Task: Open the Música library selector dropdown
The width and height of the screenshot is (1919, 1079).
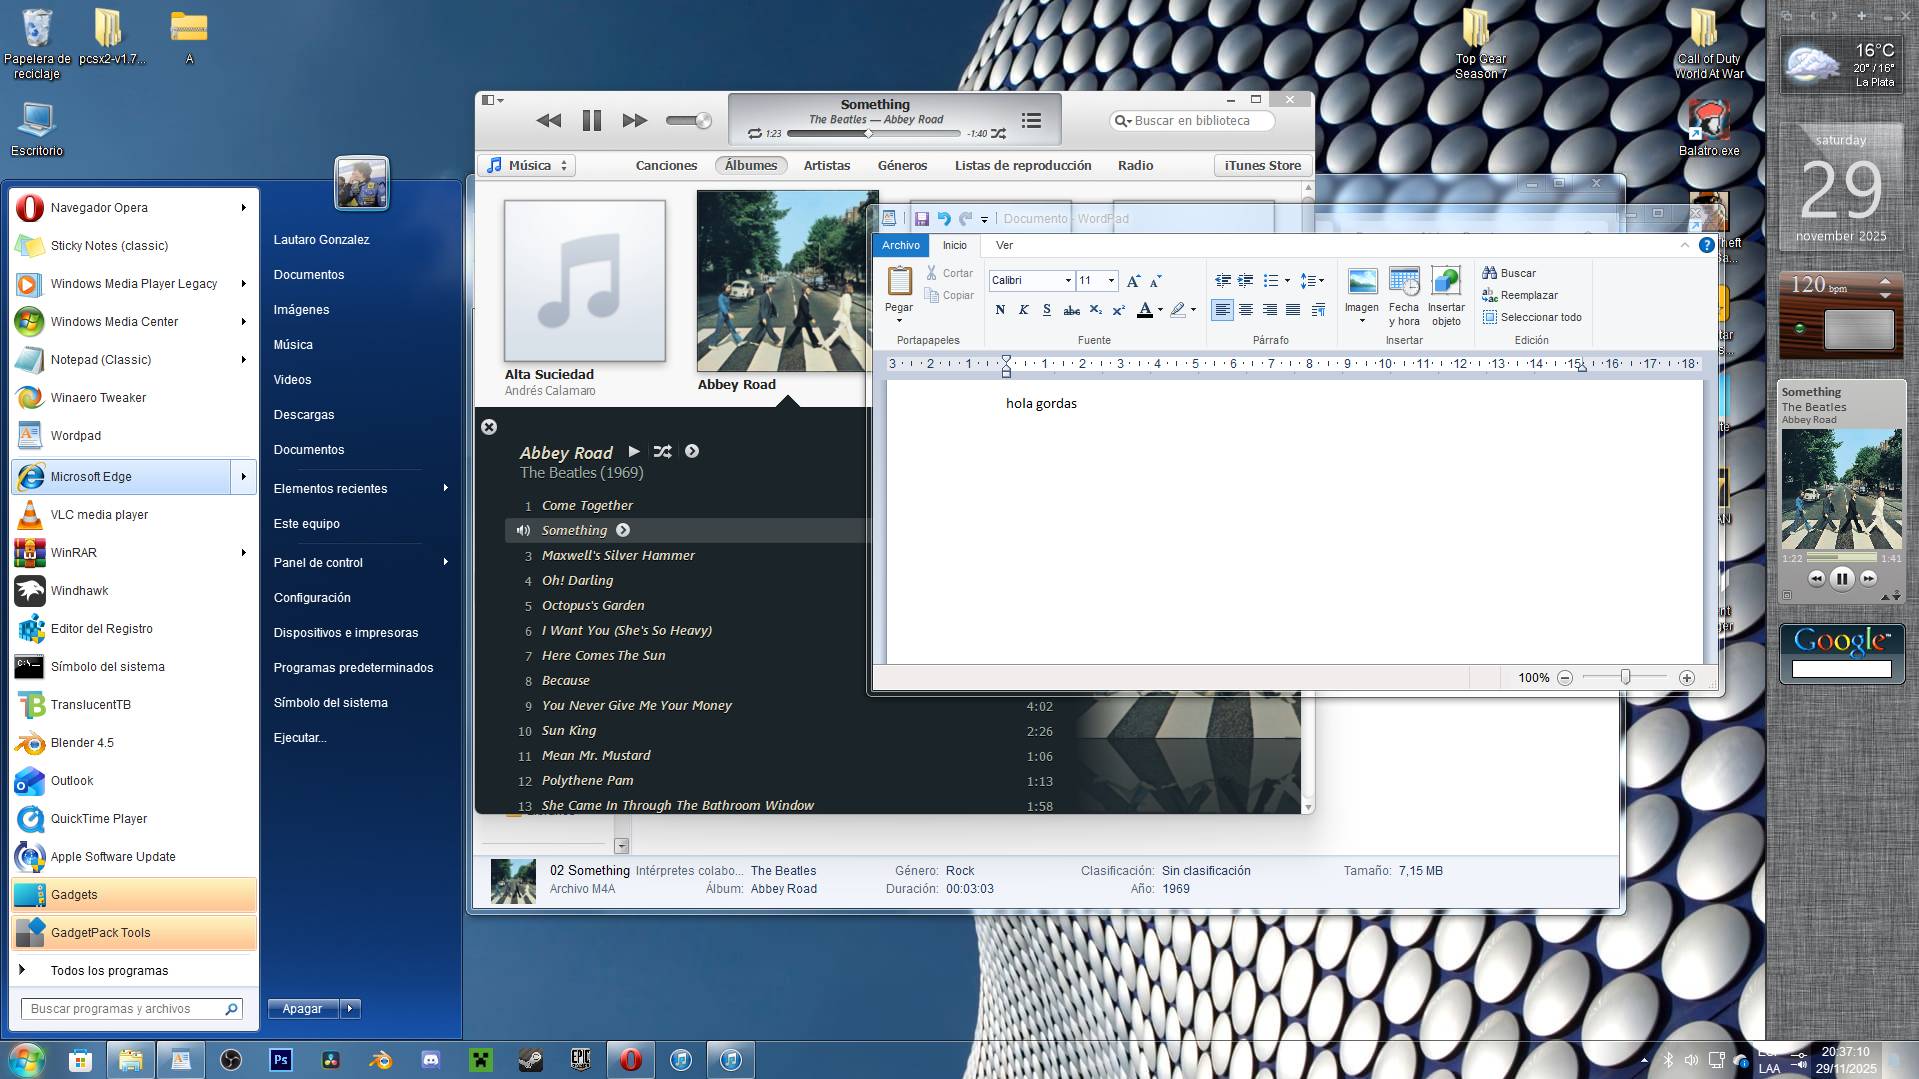Action: [527, 166]
